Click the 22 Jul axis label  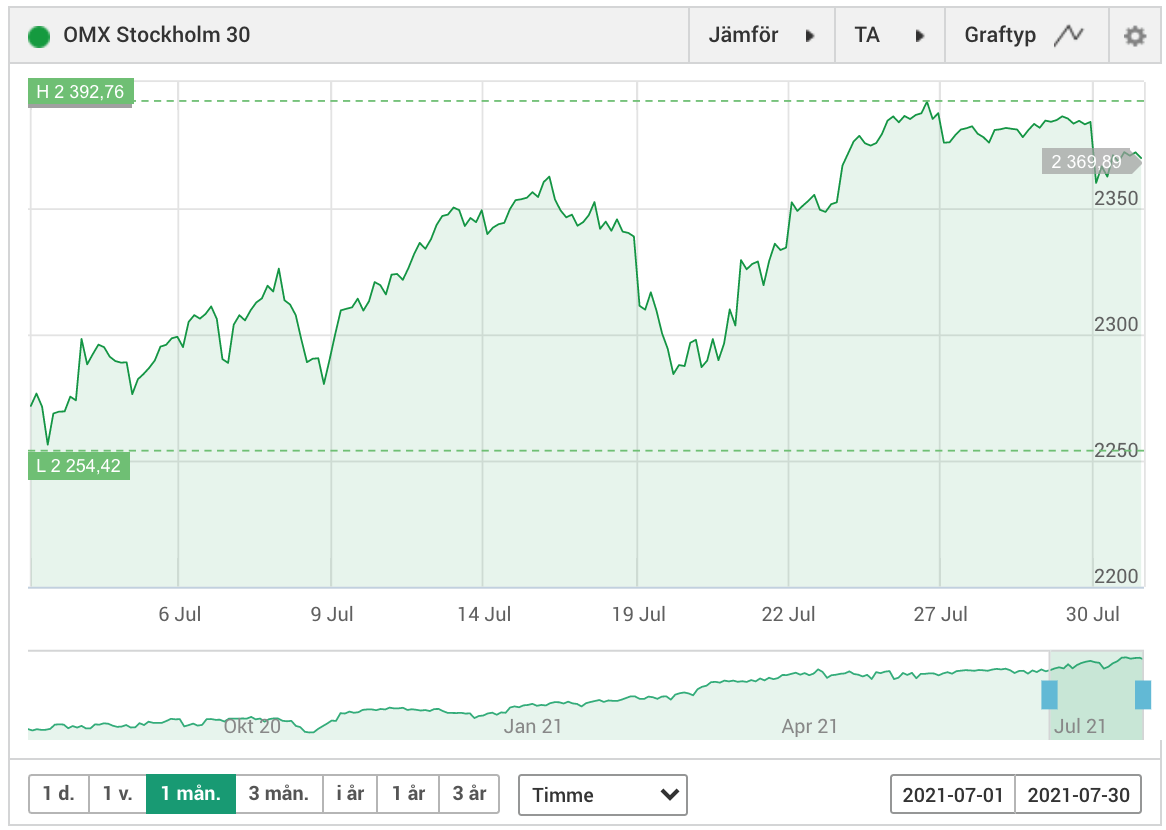click(x=788, y=614)
